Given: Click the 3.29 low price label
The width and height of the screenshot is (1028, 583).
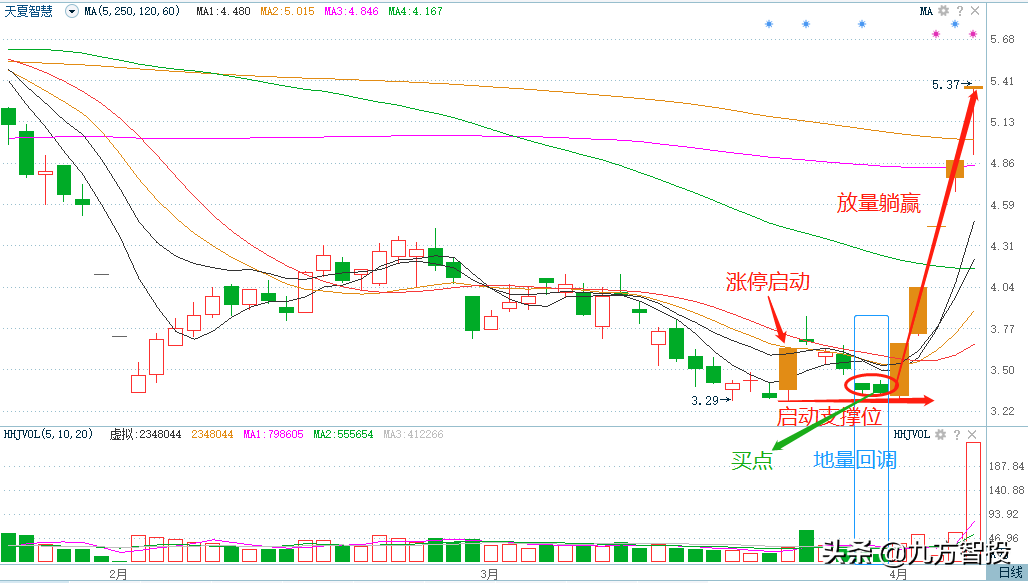Looking at the screenshot, I should [x=705, y=400].
